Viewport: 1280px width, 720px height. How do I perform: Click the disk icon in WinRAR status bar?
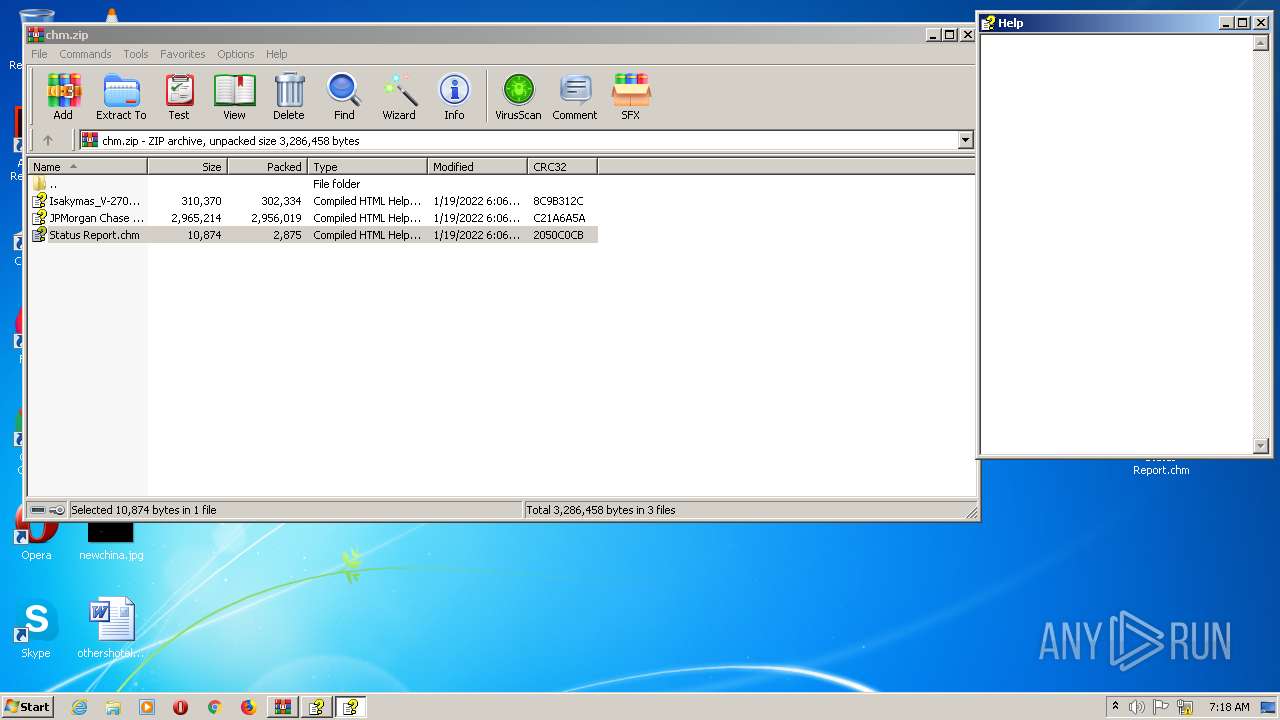[x=38, y=510]
